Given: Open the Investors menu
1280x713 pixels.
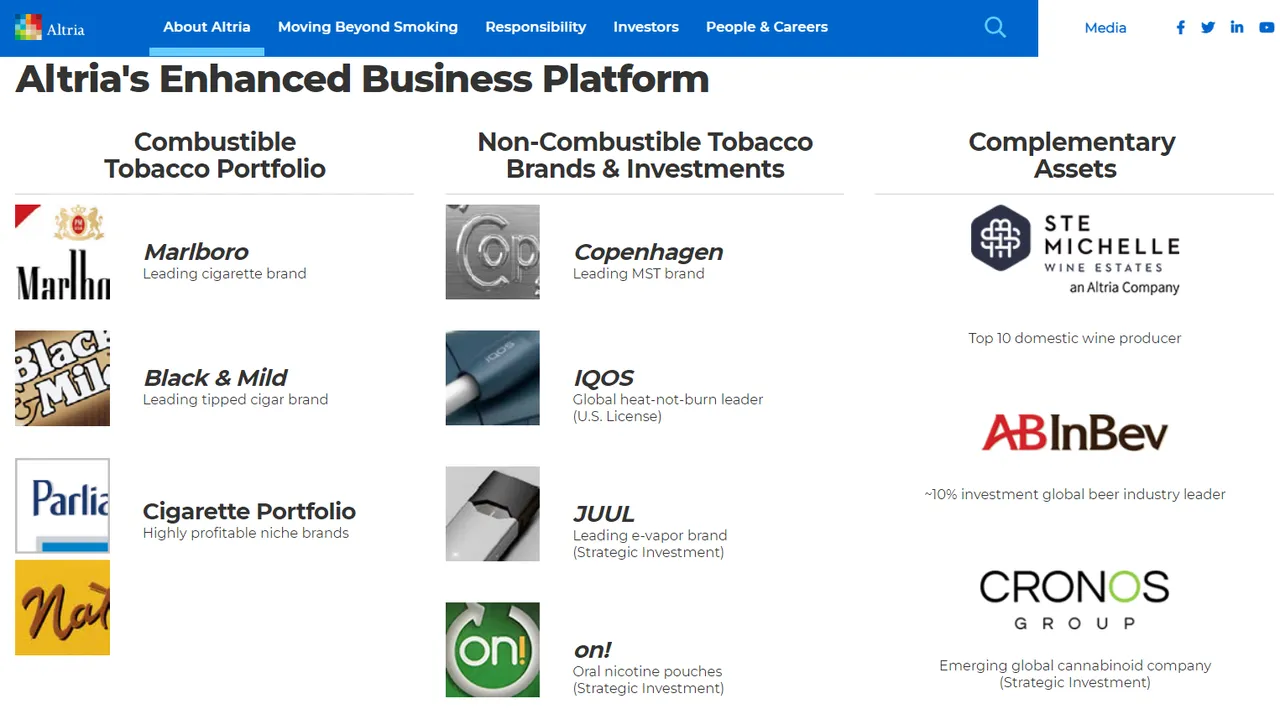Looking at the screenshot, I should [646, 27].
